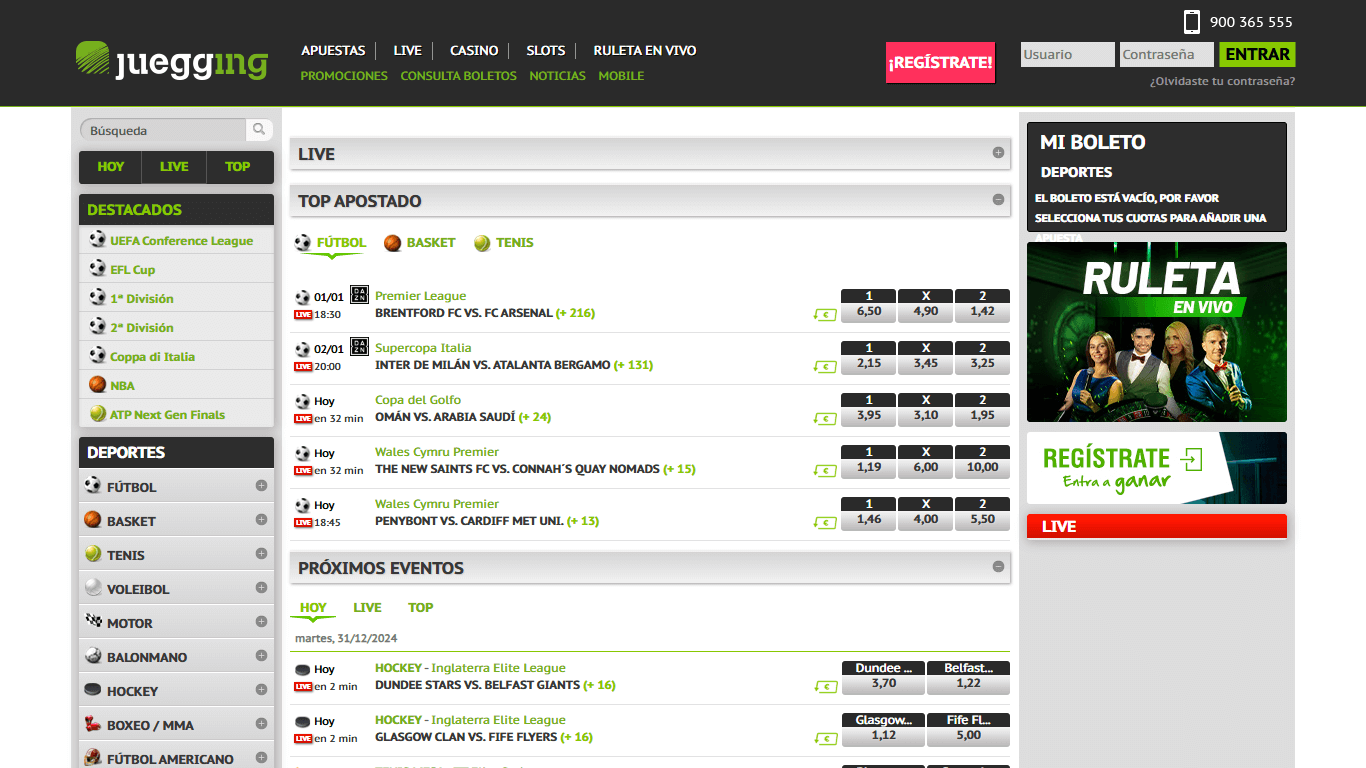This screenshot has height=768, width=1366.
Task: Open the CONSULTA BOLETOS link
Action: (x=458, y=76)
